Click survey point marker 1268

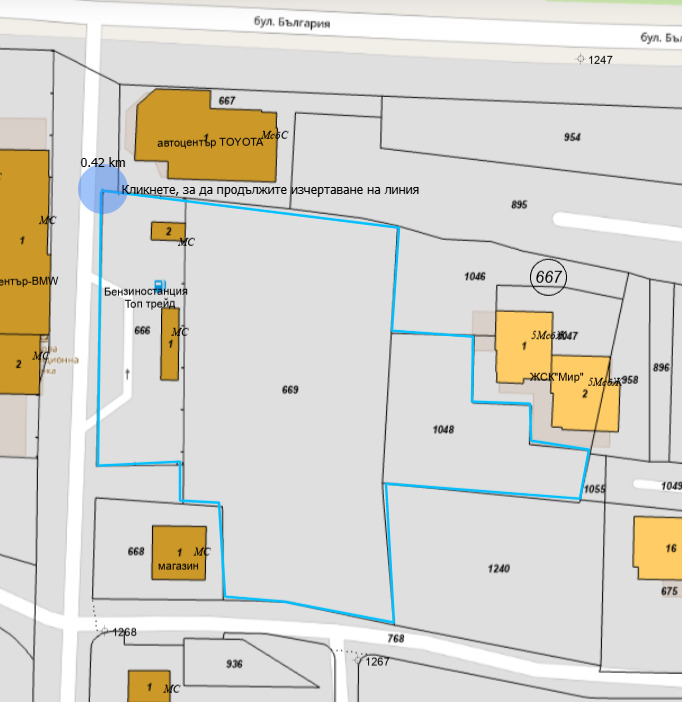point(104,632)
